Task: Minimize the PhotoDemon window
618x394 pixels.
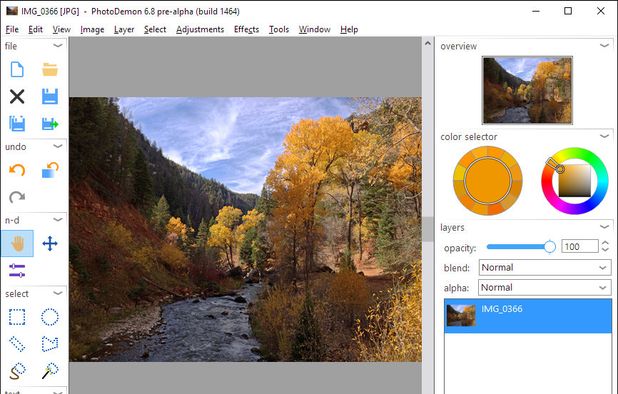Action: coord(536,11)
